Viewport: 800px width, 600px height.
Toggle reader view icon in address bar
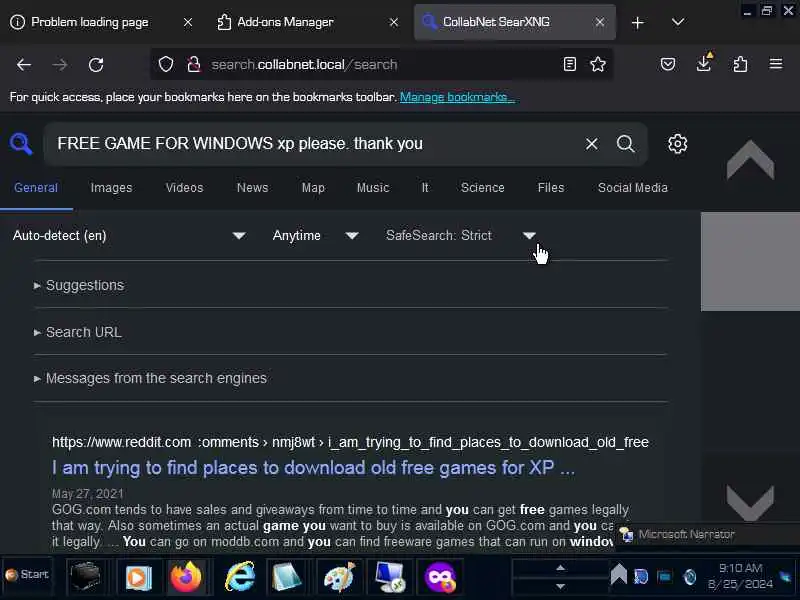point(570,64)
